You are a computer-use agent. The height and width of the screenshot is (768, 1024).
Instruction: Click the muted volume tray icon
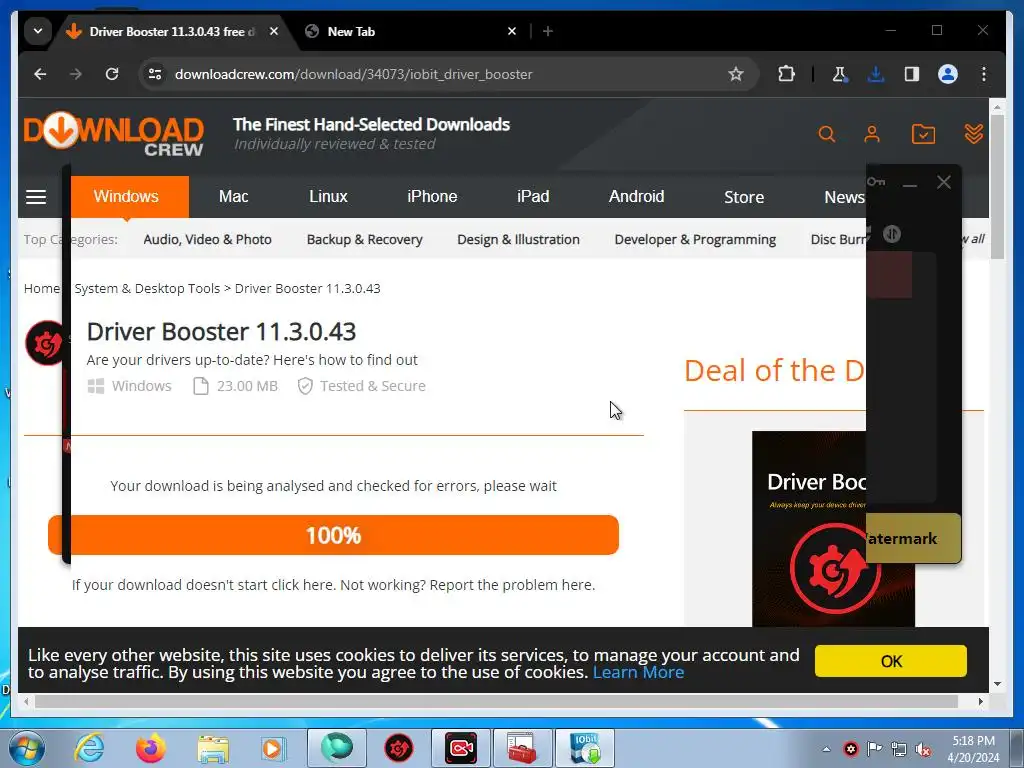pyautogui.click(x=923, y=749)
